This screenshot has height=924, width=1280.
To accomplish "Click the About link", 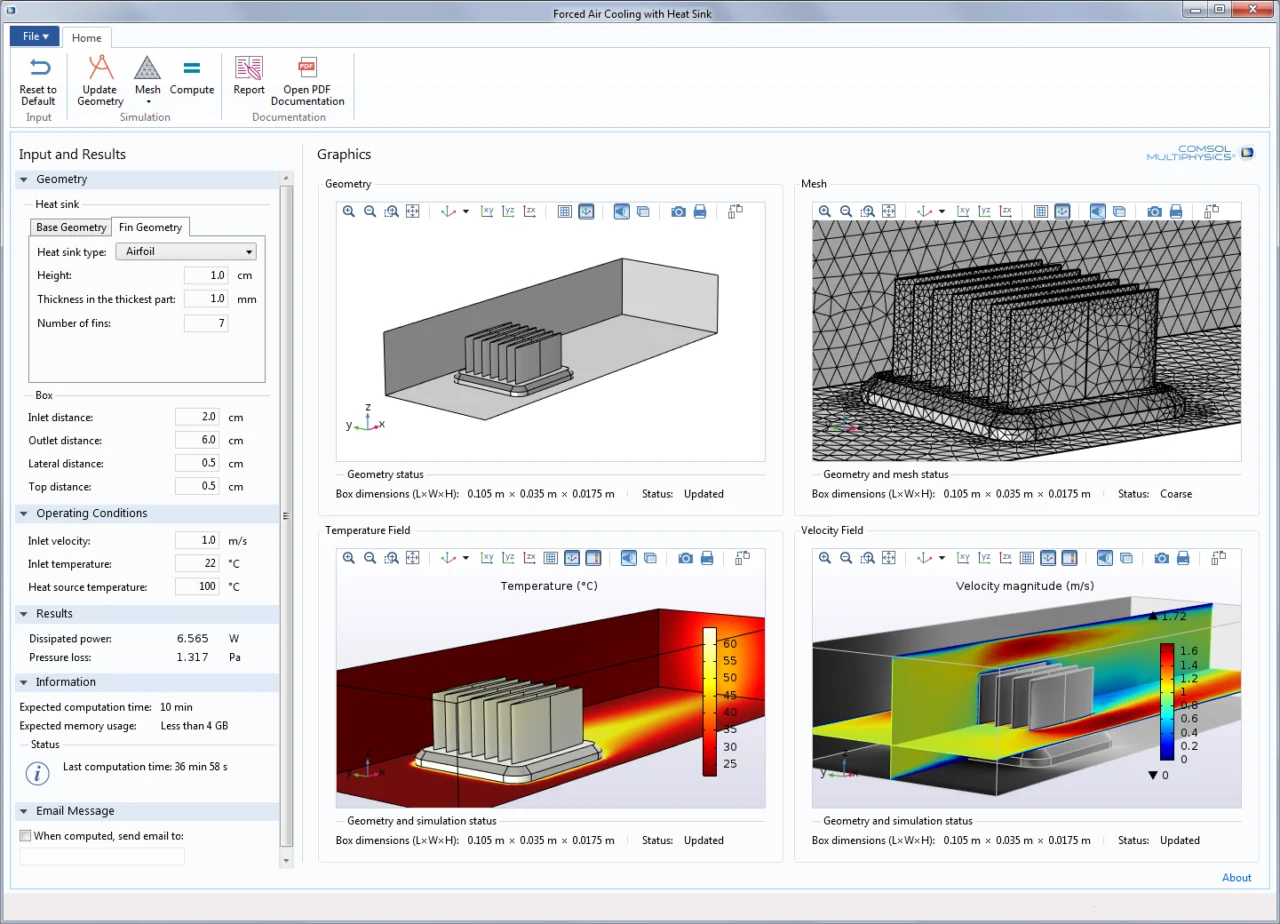I will pyautogui.click(x=1237, y=878).
